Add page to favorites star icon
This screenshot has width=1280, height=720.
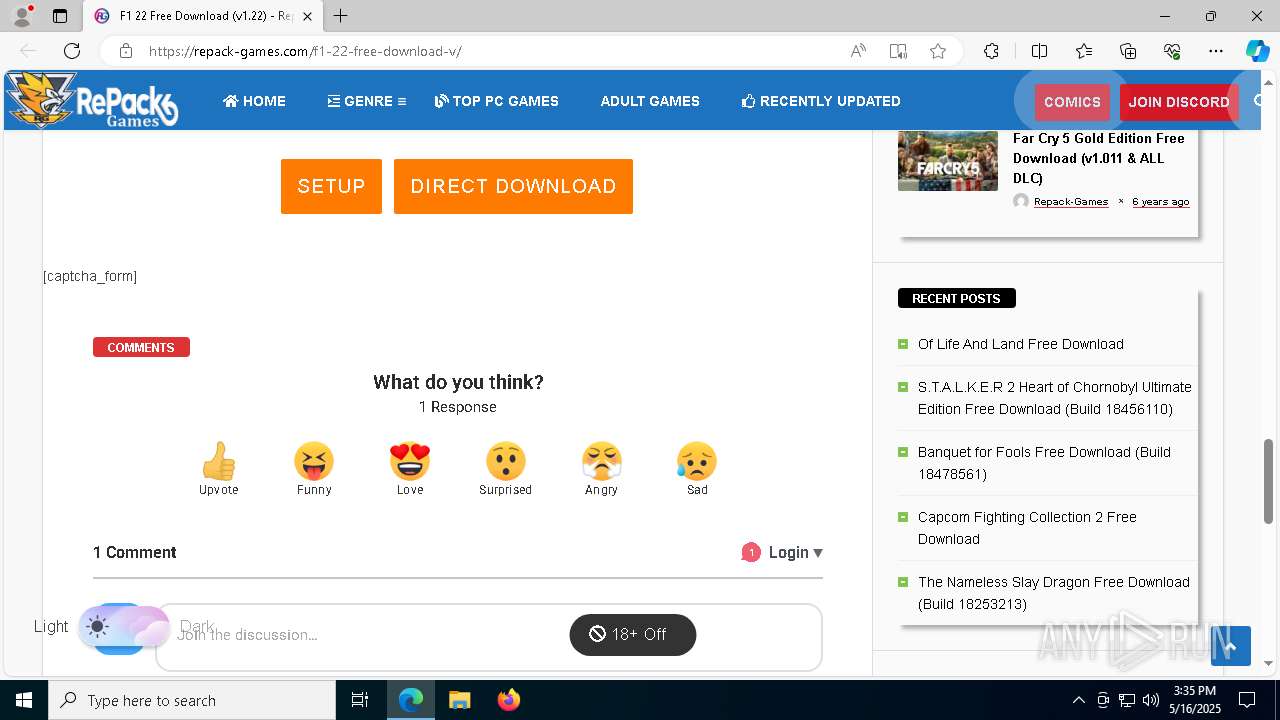pyautogui.click(x=938, y=51)
